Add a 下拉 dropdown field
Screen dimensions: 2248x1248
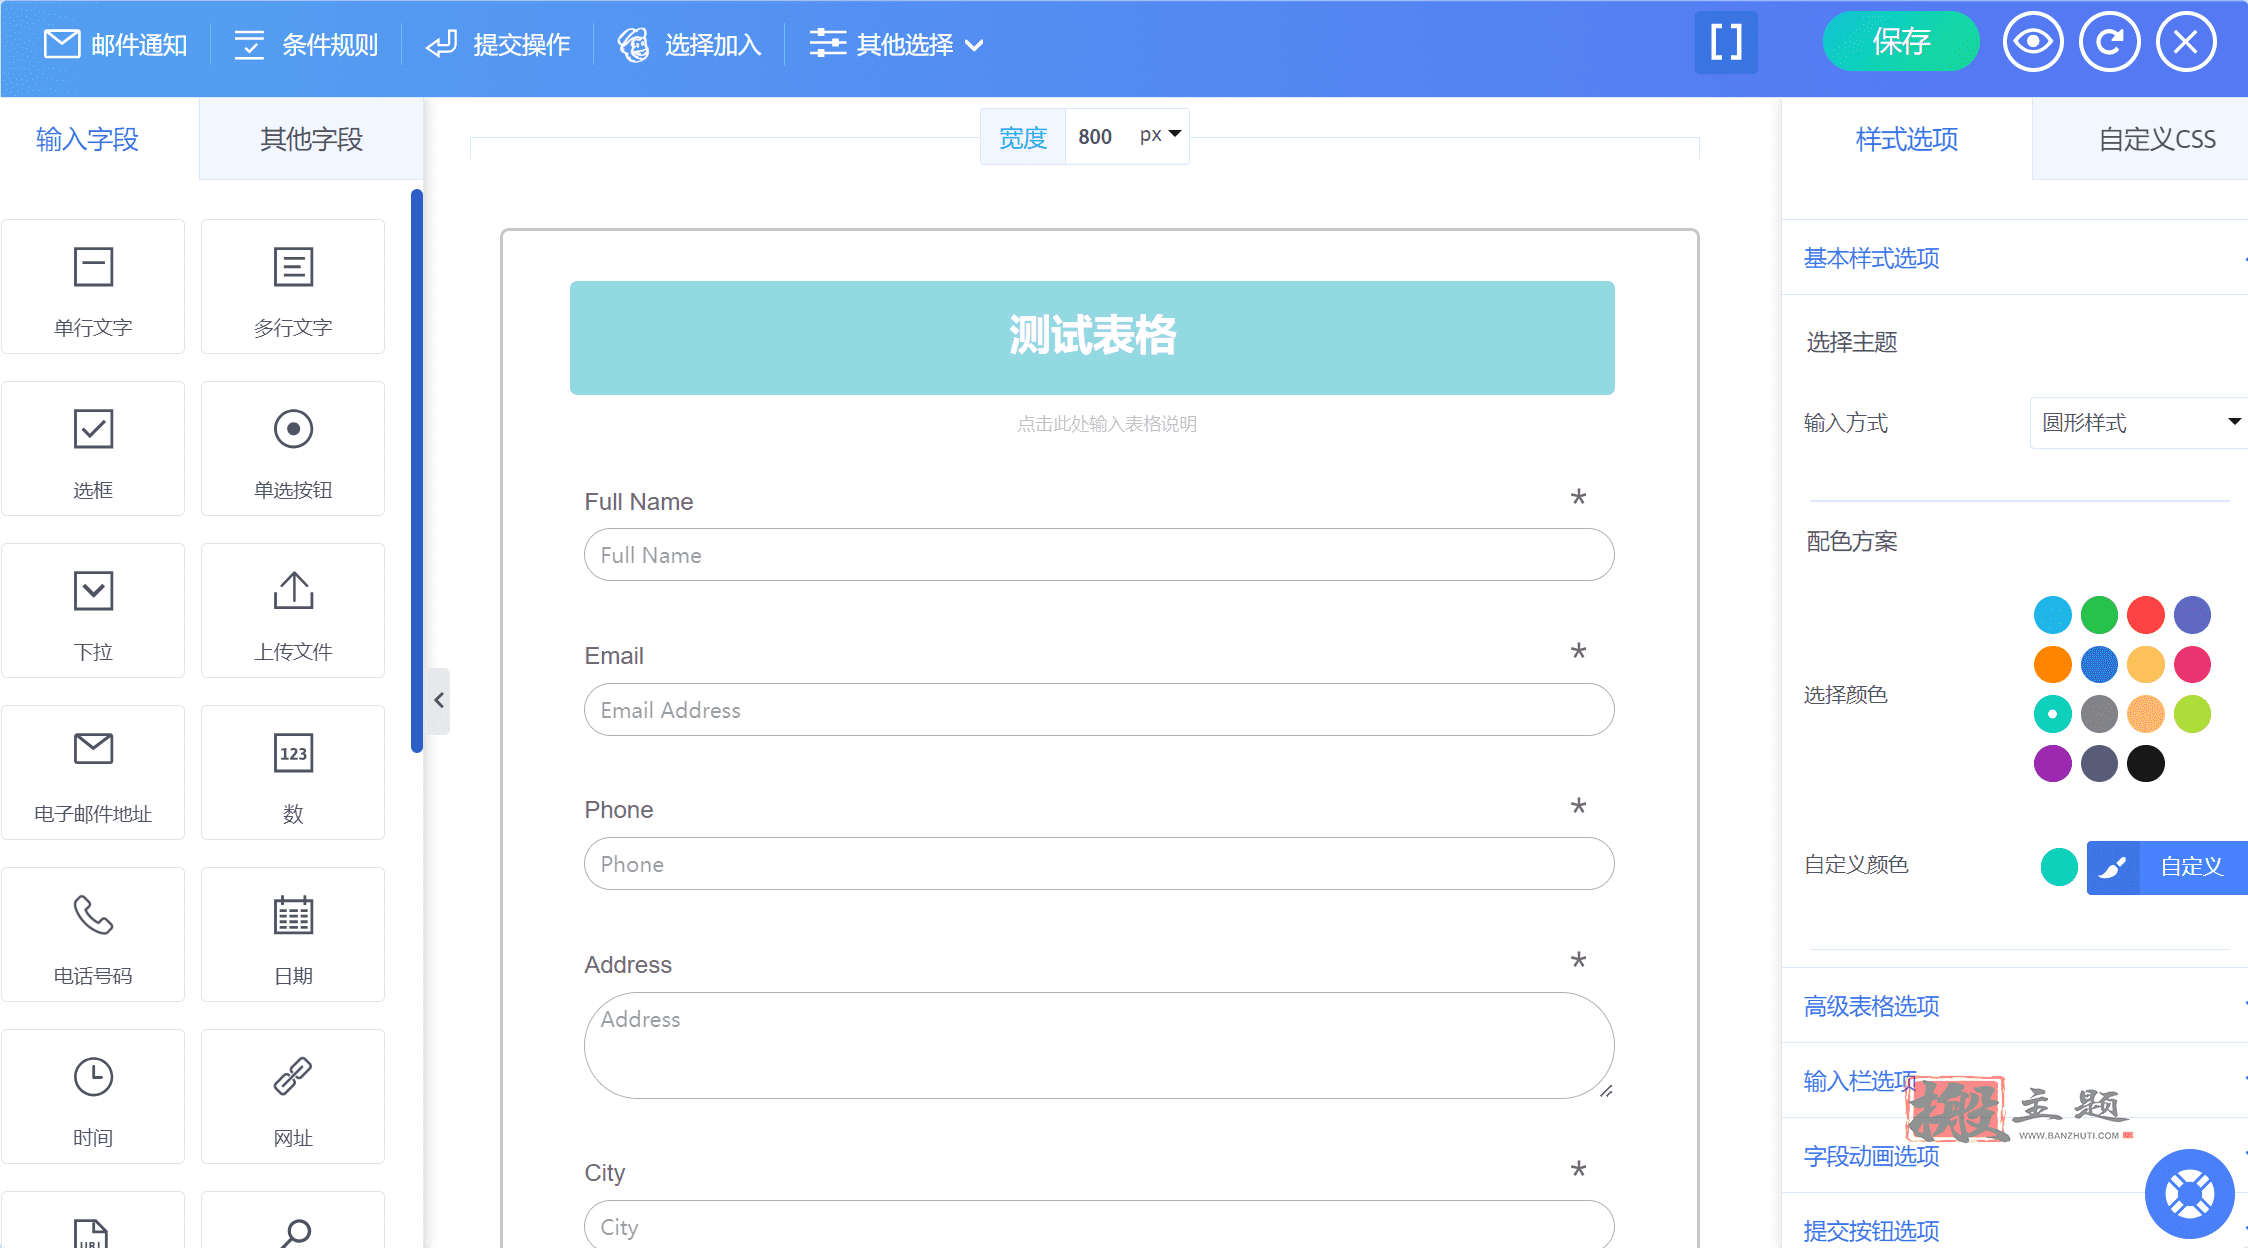[x=93, y=611]
